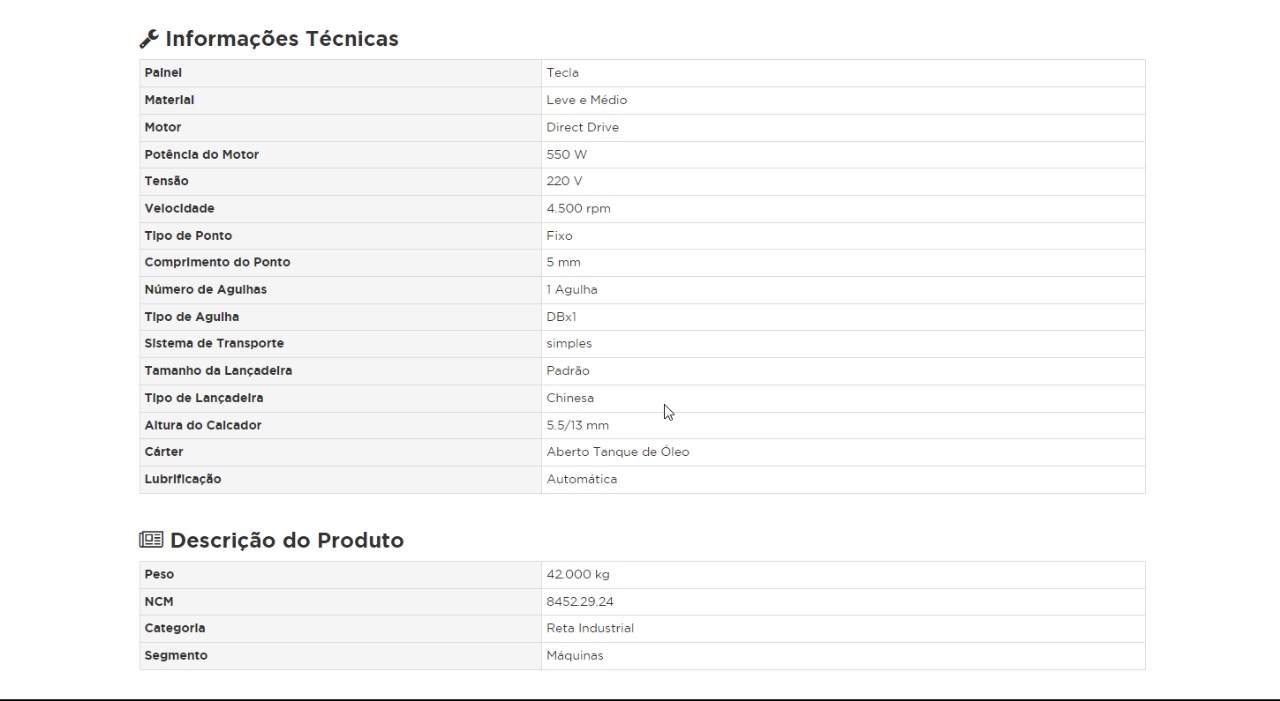
Task: Click the Máquinas segment value
Action: (575, 656)
